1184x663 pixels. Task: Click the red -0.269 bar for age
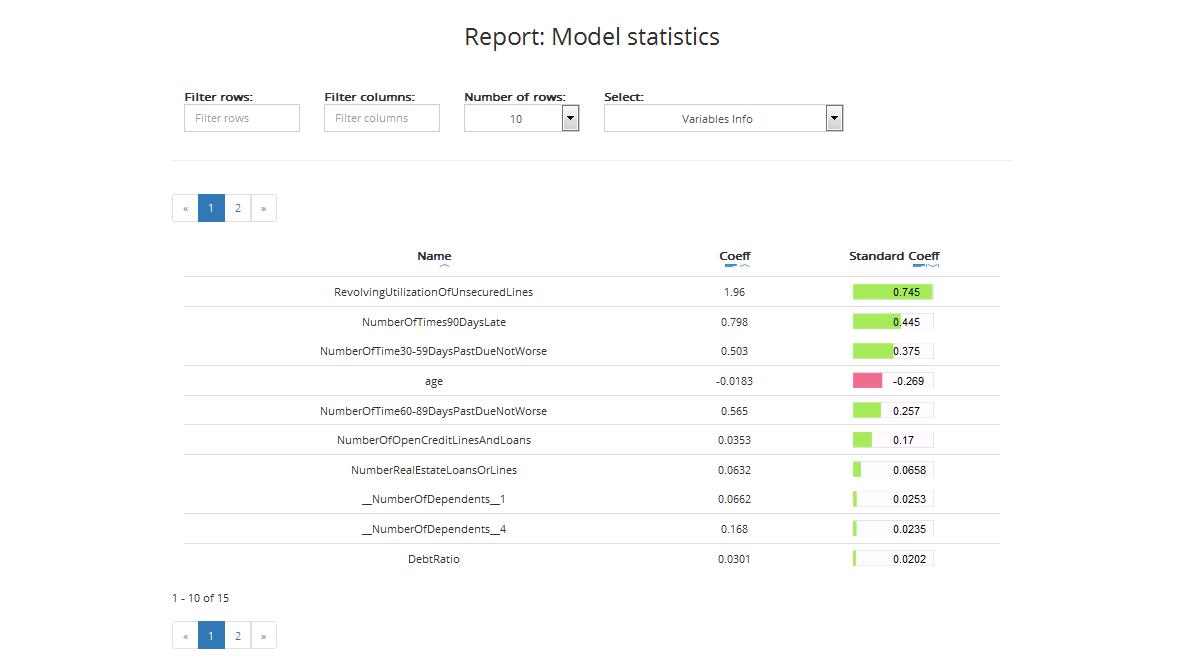point(868,381)
